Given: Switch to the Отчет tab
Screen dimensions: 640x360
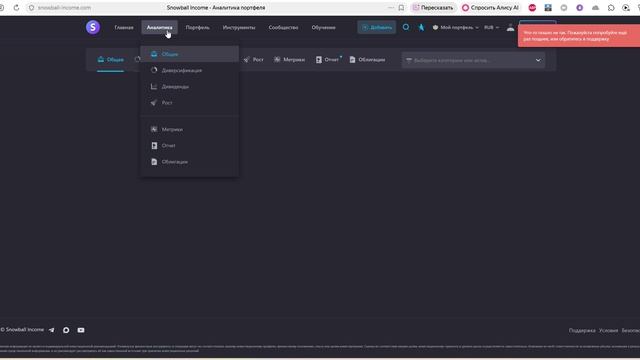Looking at the screenshot, I should [x=328, y=60].
